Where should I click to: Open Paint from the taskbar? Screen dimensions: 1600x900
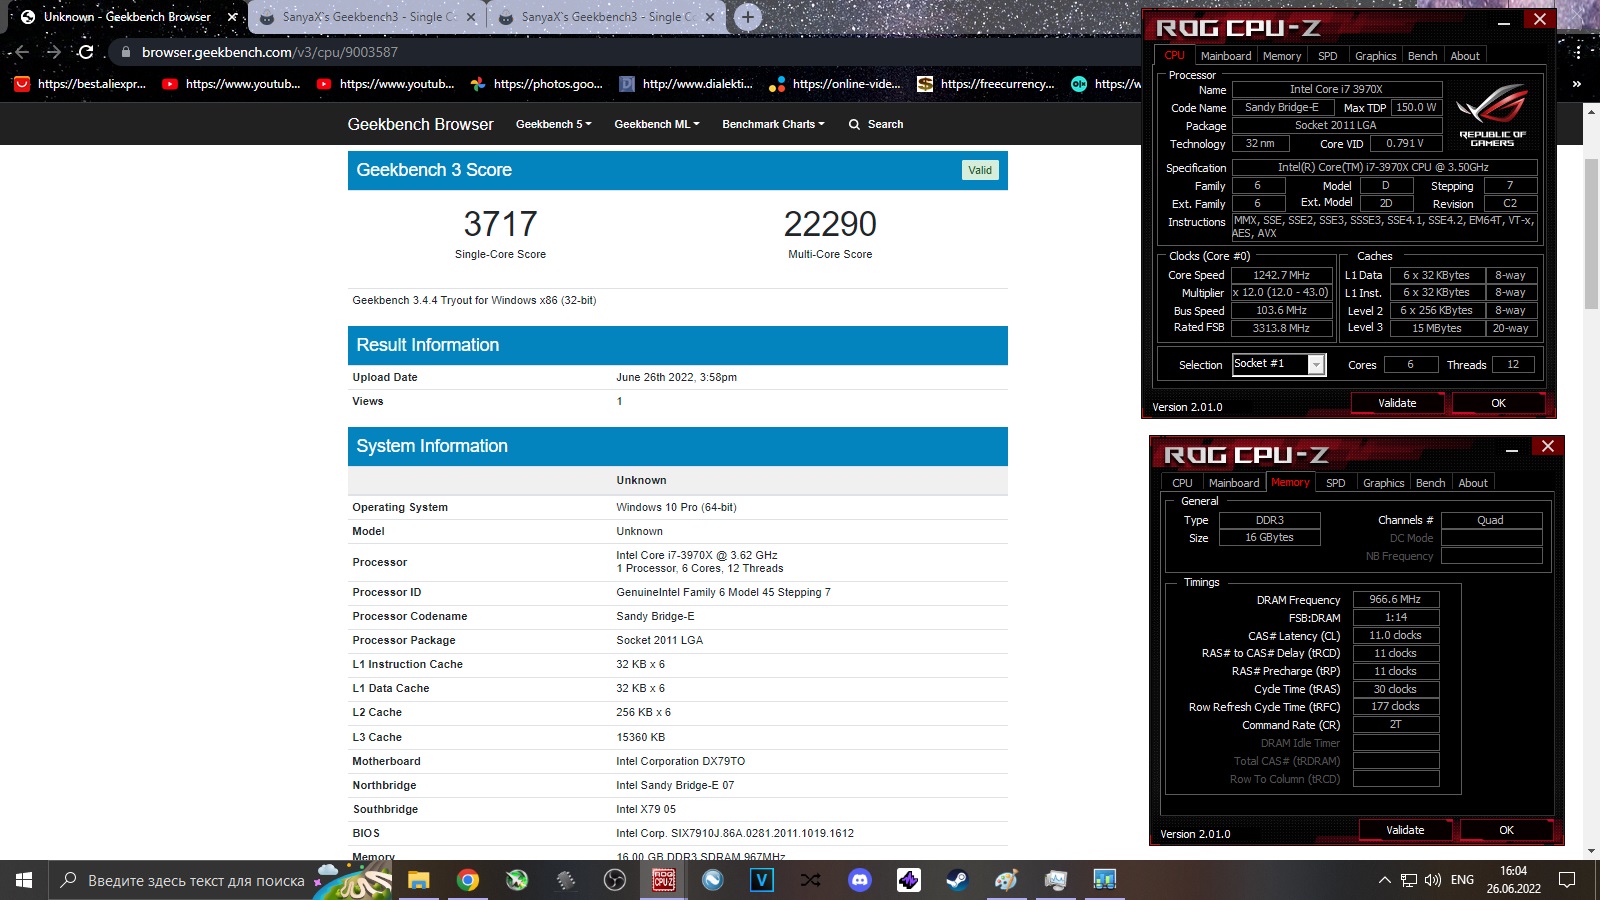click(1006, 880)
